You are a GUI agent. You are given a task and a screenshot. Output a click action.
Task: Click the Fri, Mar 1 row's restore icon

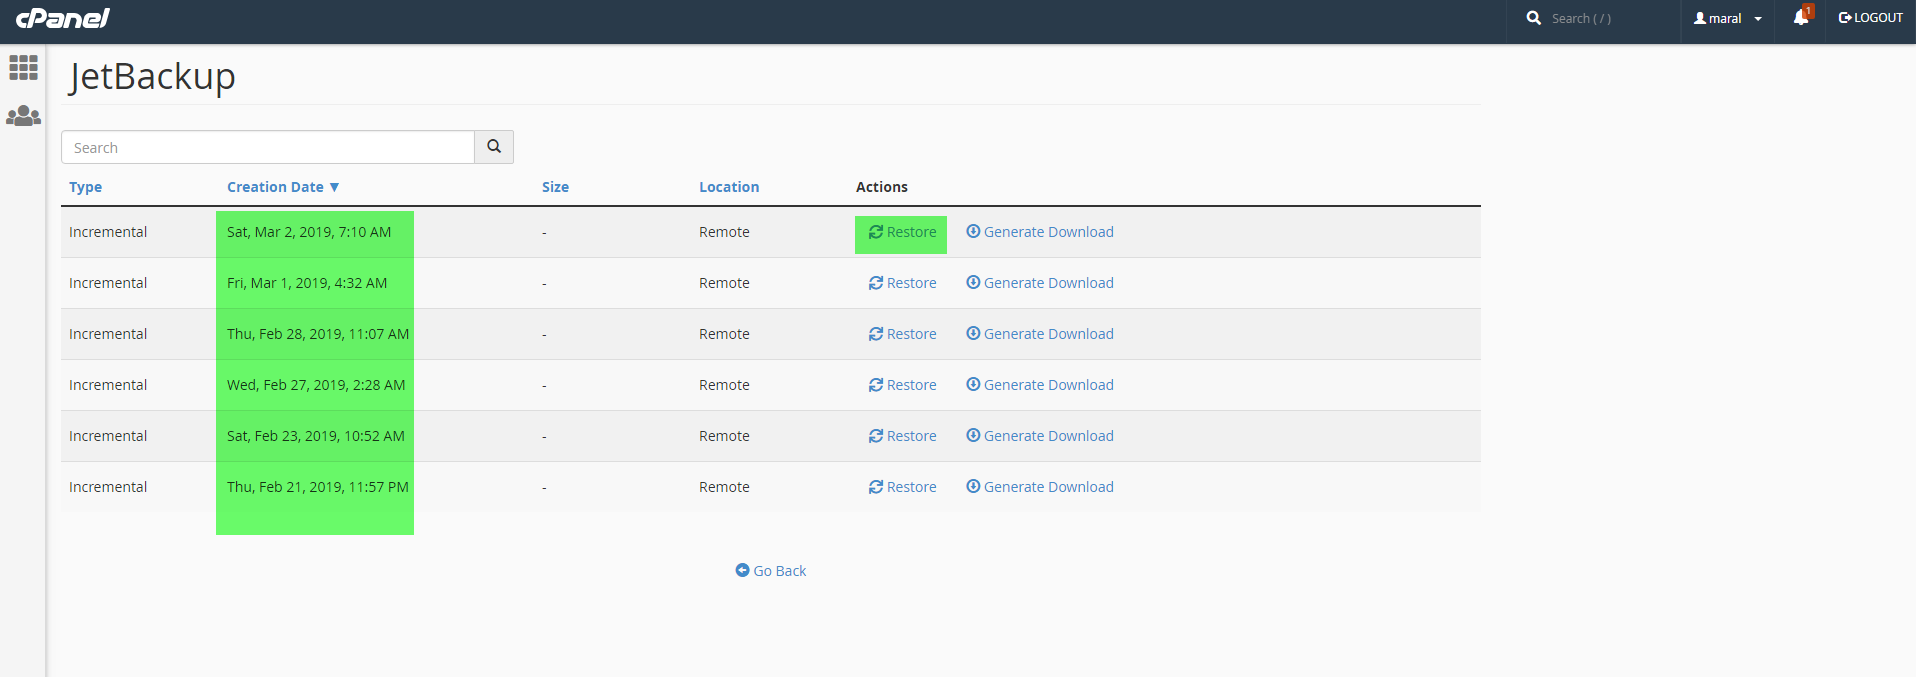(x=876, y=283)
